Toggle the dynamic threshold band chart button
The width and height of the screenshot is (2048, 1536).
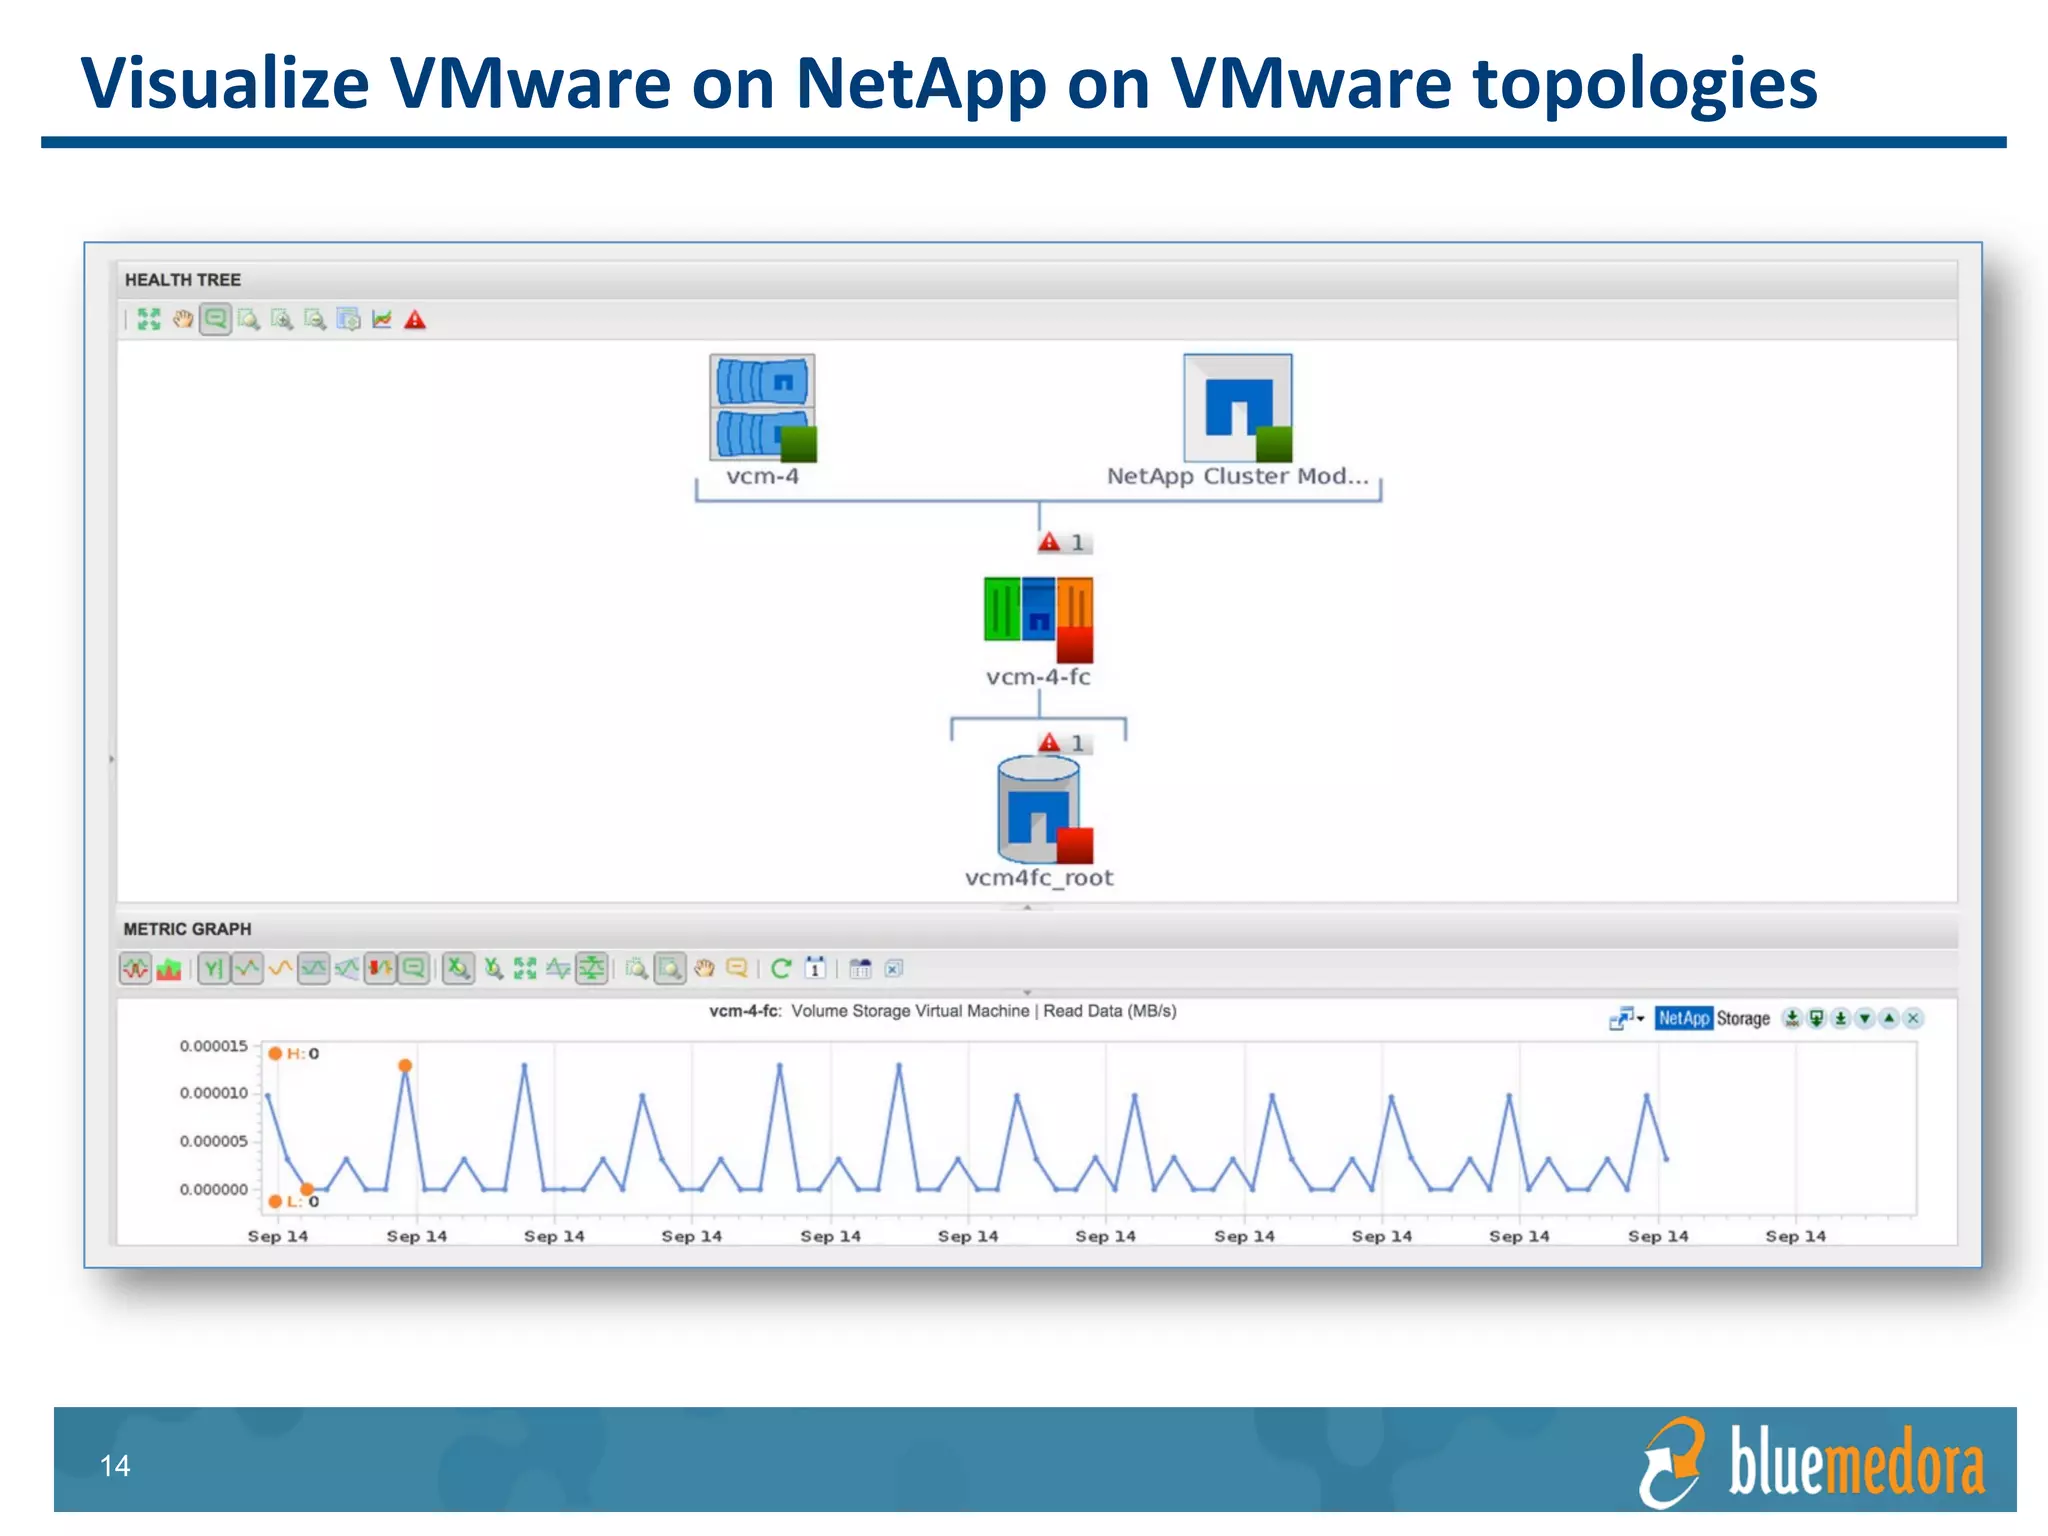[314, 968]
